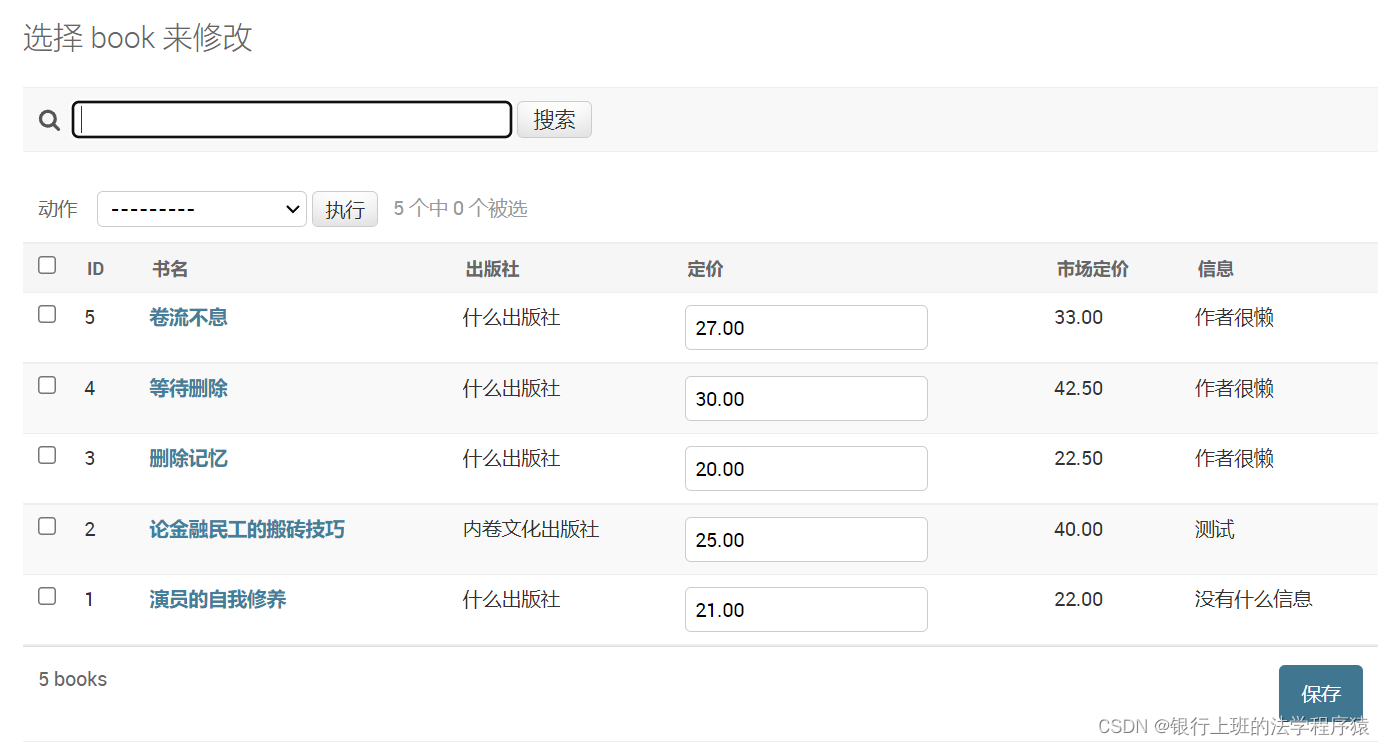Image resolution: width=1385 pixels, height=745 pixels.
Task: Check the box for book 删除记忆
Action: click(x=47, y=455)
